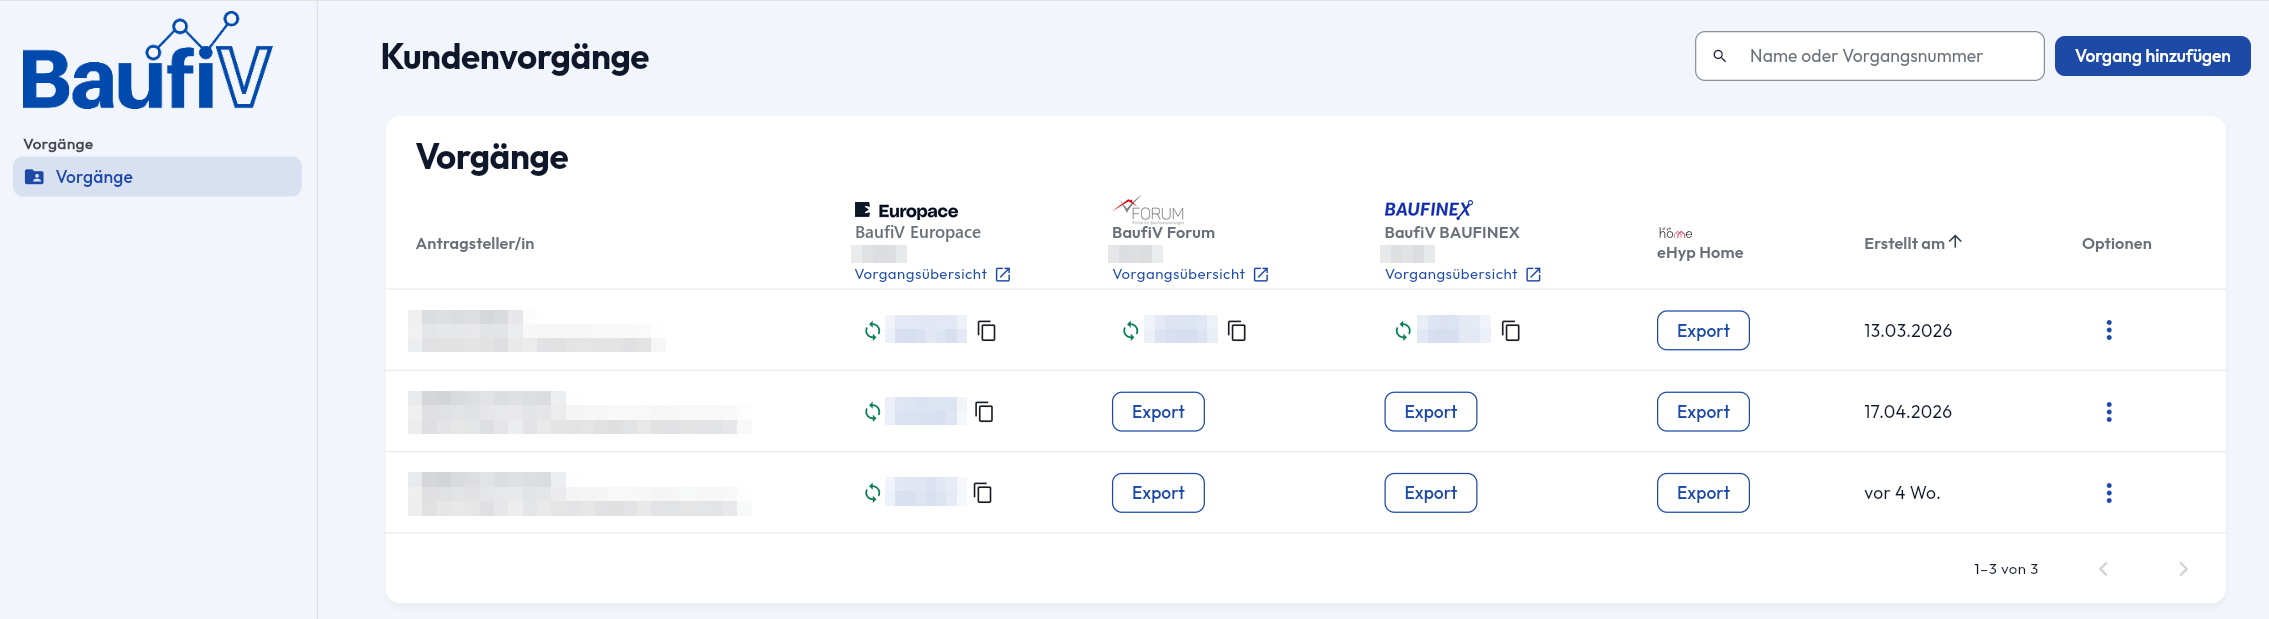
Task: Open options menu for 17.04.2026 row
Action: (x=2109, y=411)
